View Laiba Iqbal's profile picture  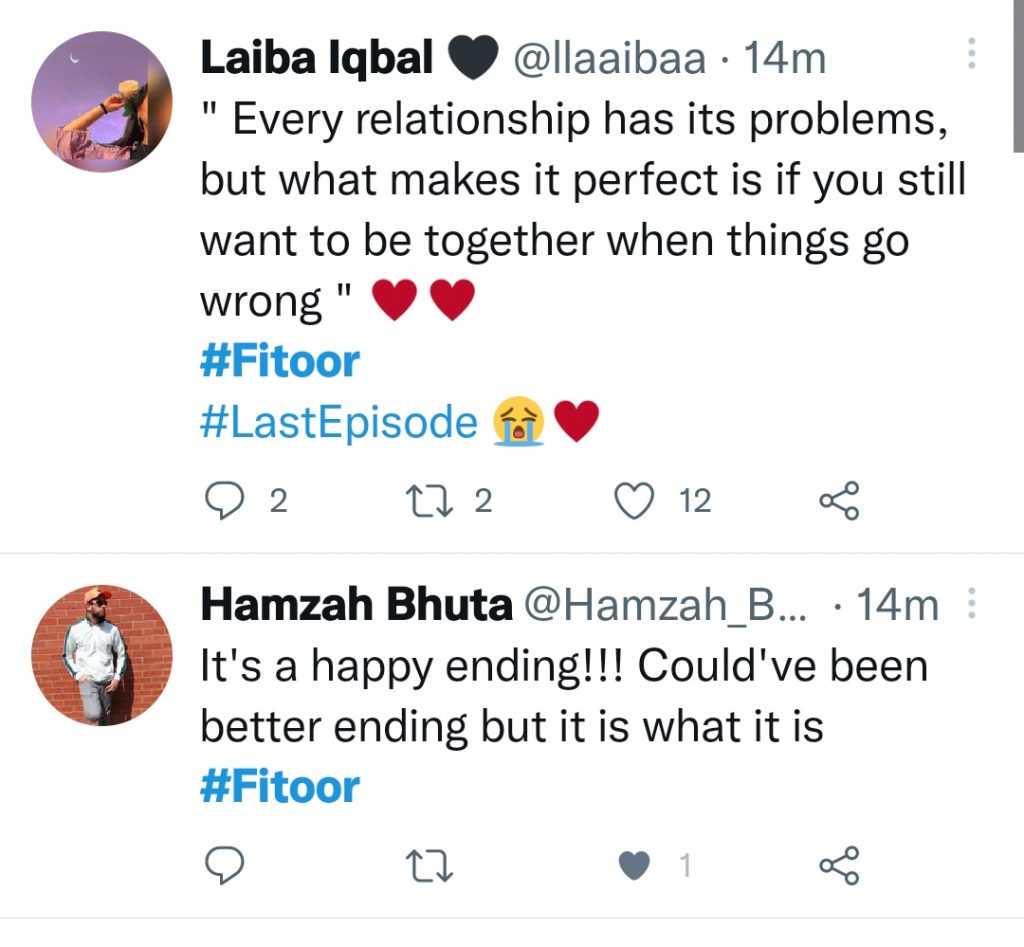[x=102, y=102]
